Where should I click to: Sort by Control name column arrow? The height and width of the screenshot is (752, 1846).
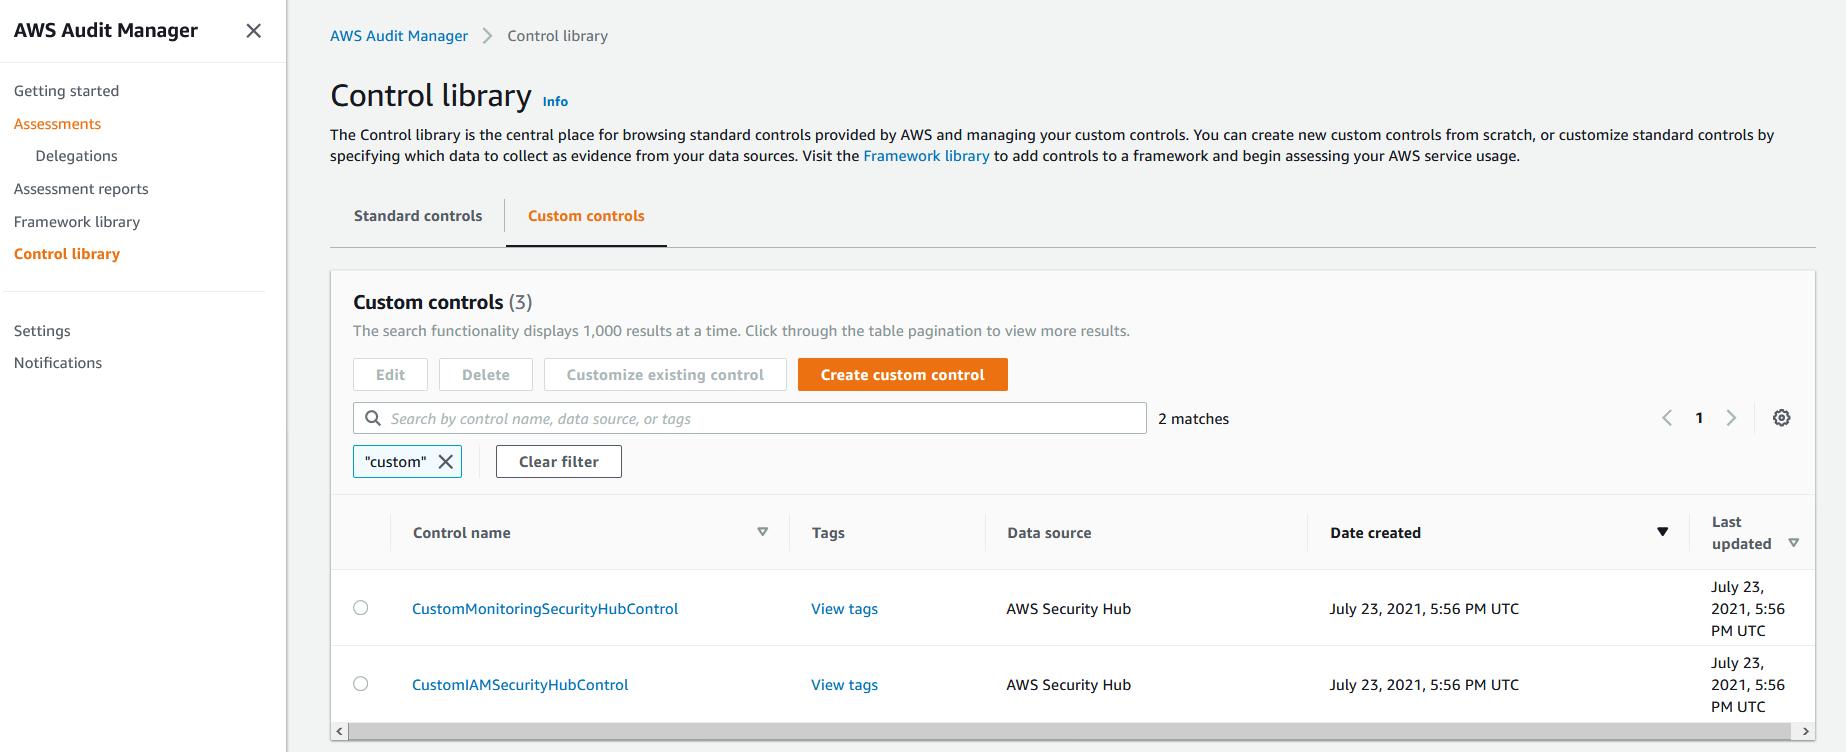(x=763, y=532)
